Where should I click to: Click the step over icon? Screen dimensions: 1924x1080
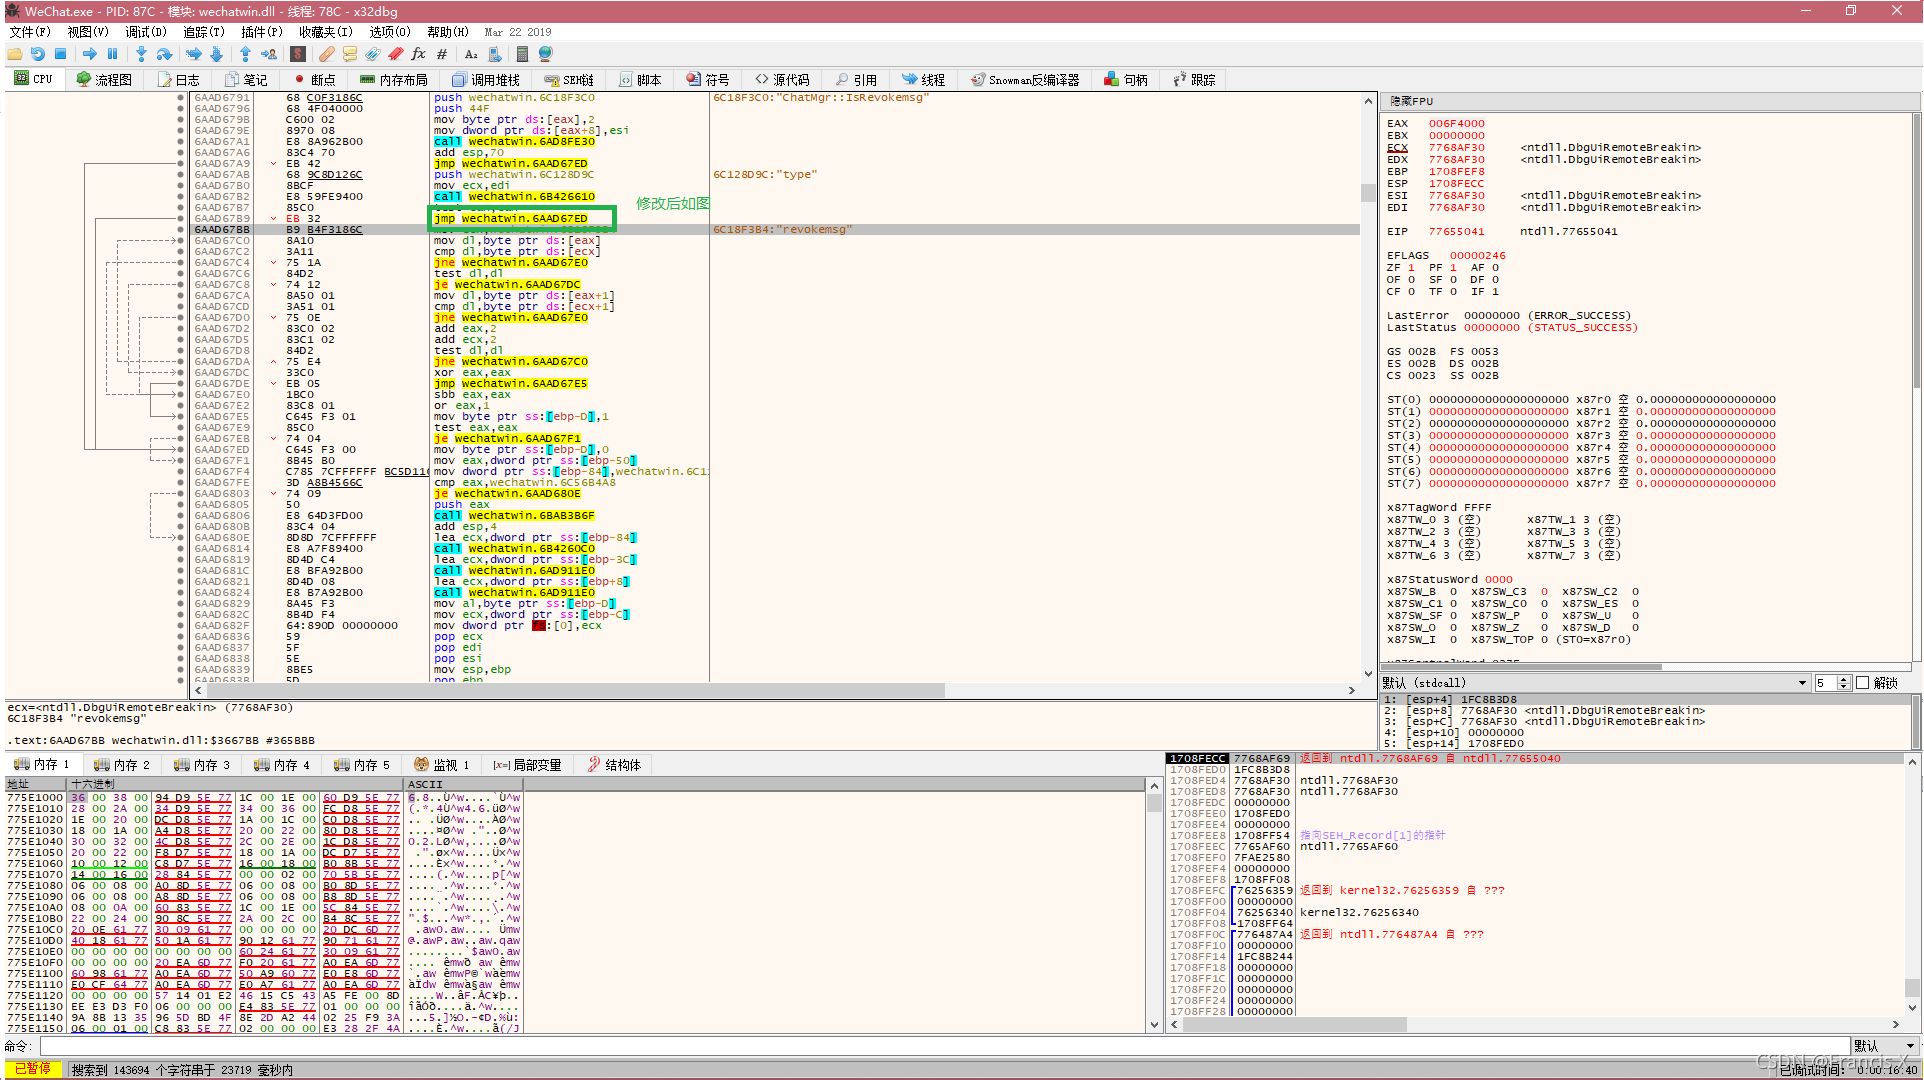point(165,54)
